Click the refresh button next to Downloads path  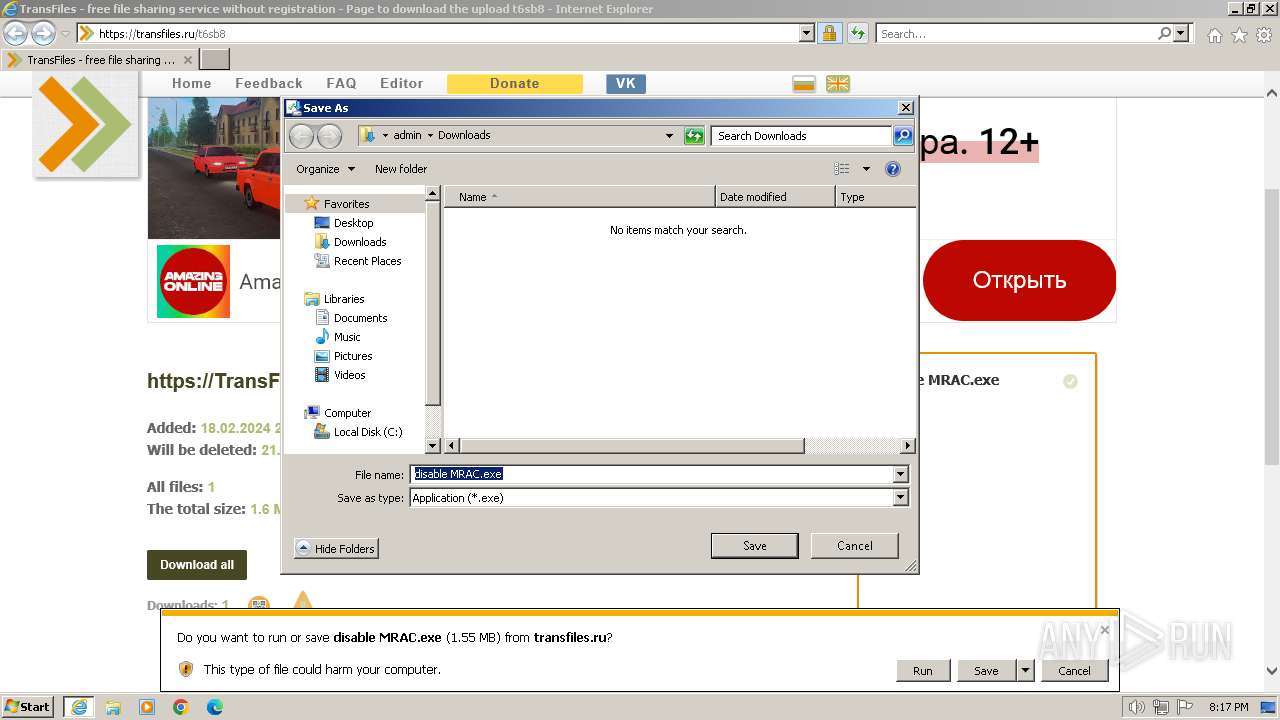(694, 136)
